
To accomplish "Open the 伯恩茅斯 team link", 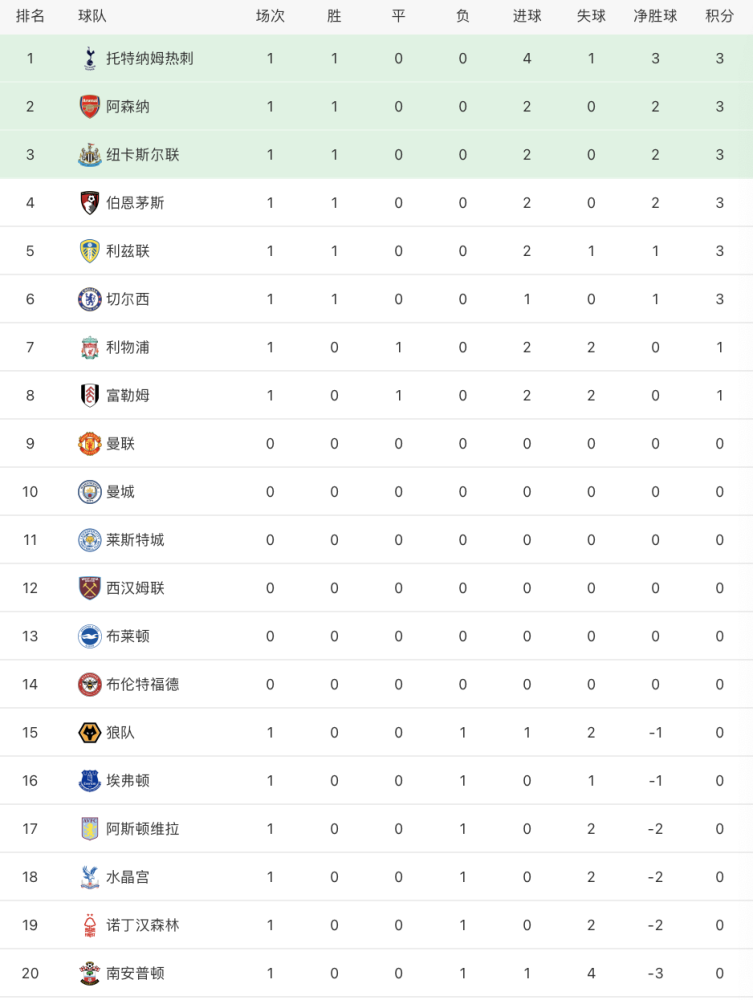I will pyautogui.click(x=135, y=203).
